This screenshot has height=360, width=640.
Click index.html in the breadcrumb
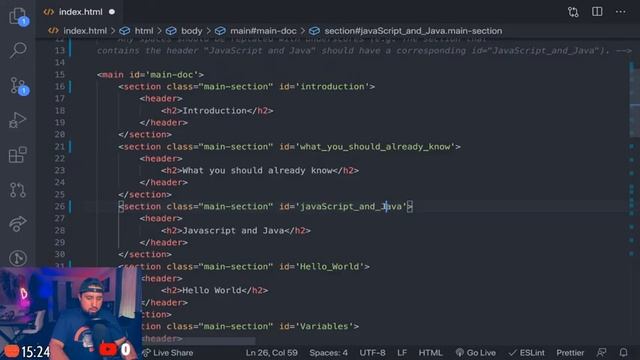point(85,31)
